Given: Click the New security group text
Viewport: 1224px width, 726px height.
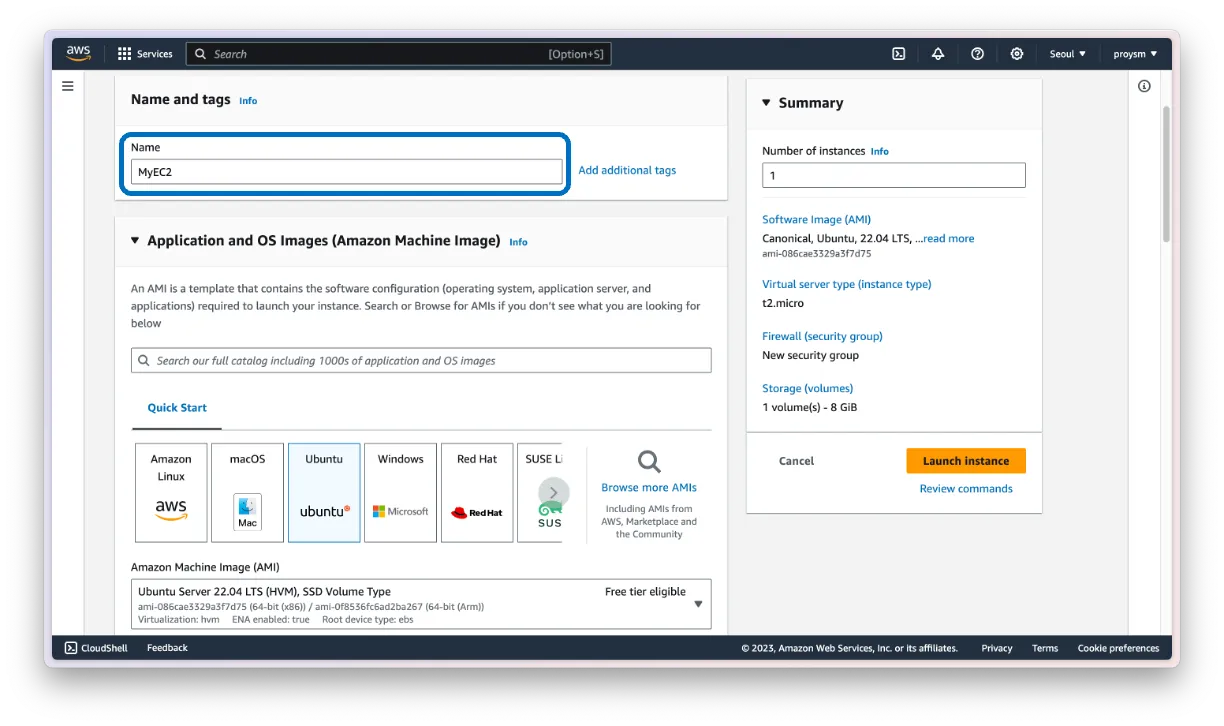Looking at the screenshot, I should [810, 355].
